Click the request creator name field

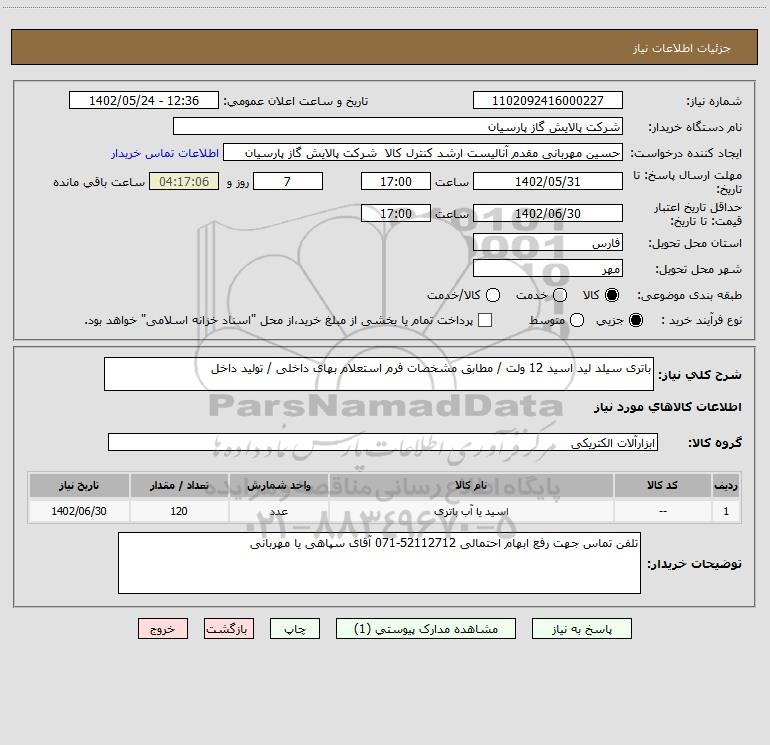coord(423,153)
